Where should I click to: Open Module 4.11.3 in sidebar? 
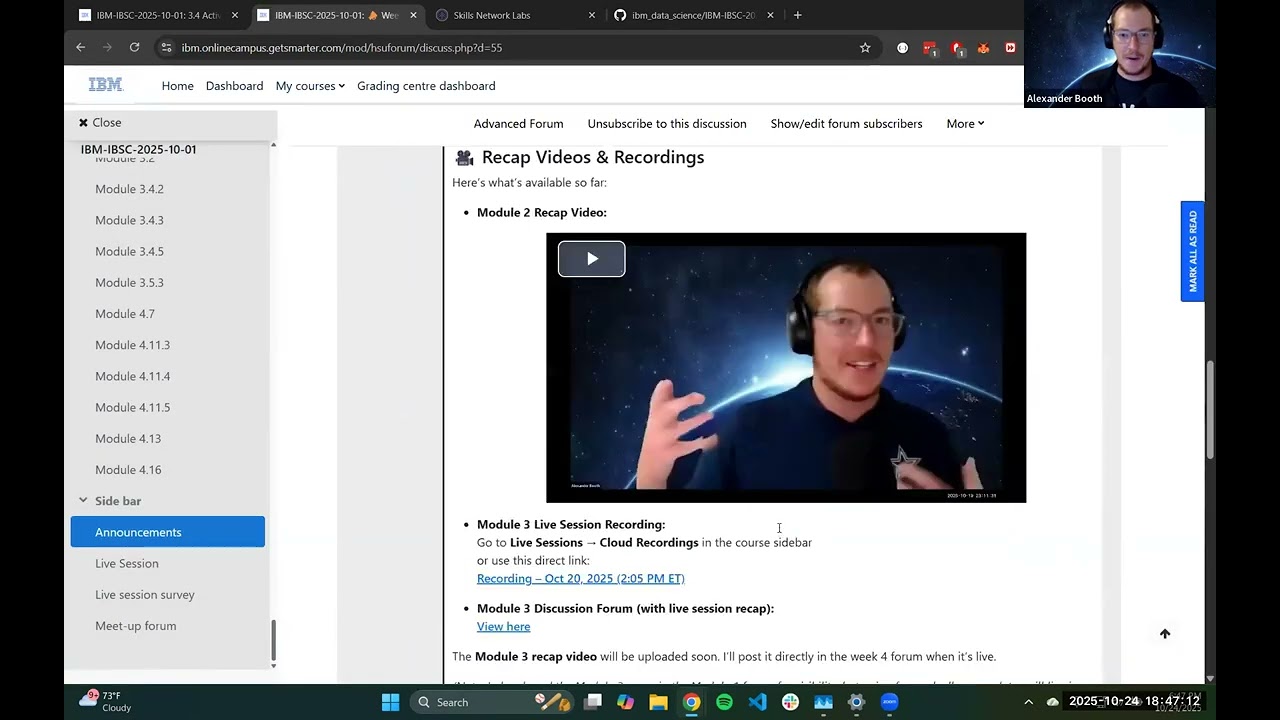click(x=132, y=345)
